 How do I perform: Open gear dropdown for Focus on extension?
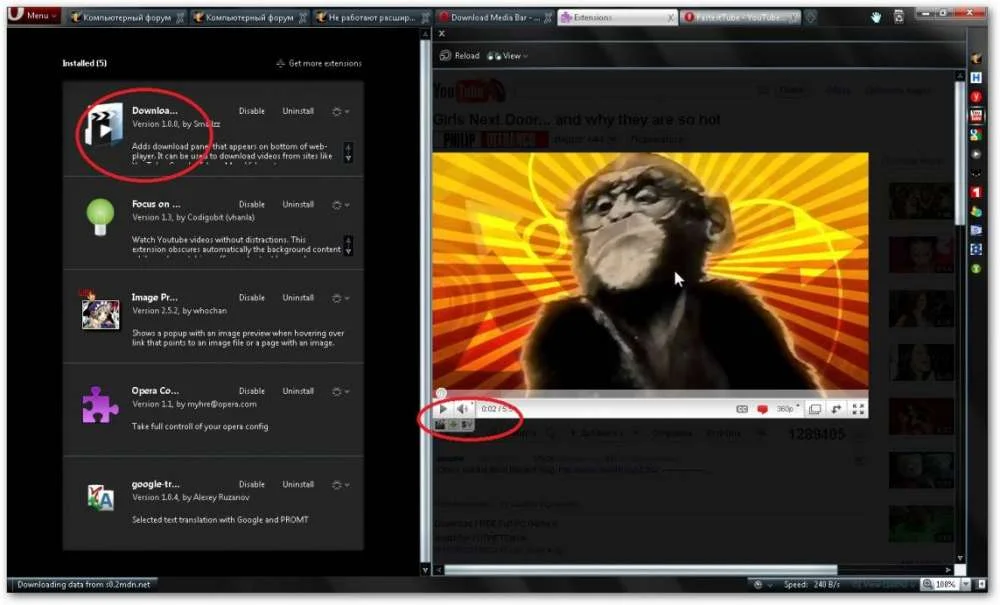point(340,205)
